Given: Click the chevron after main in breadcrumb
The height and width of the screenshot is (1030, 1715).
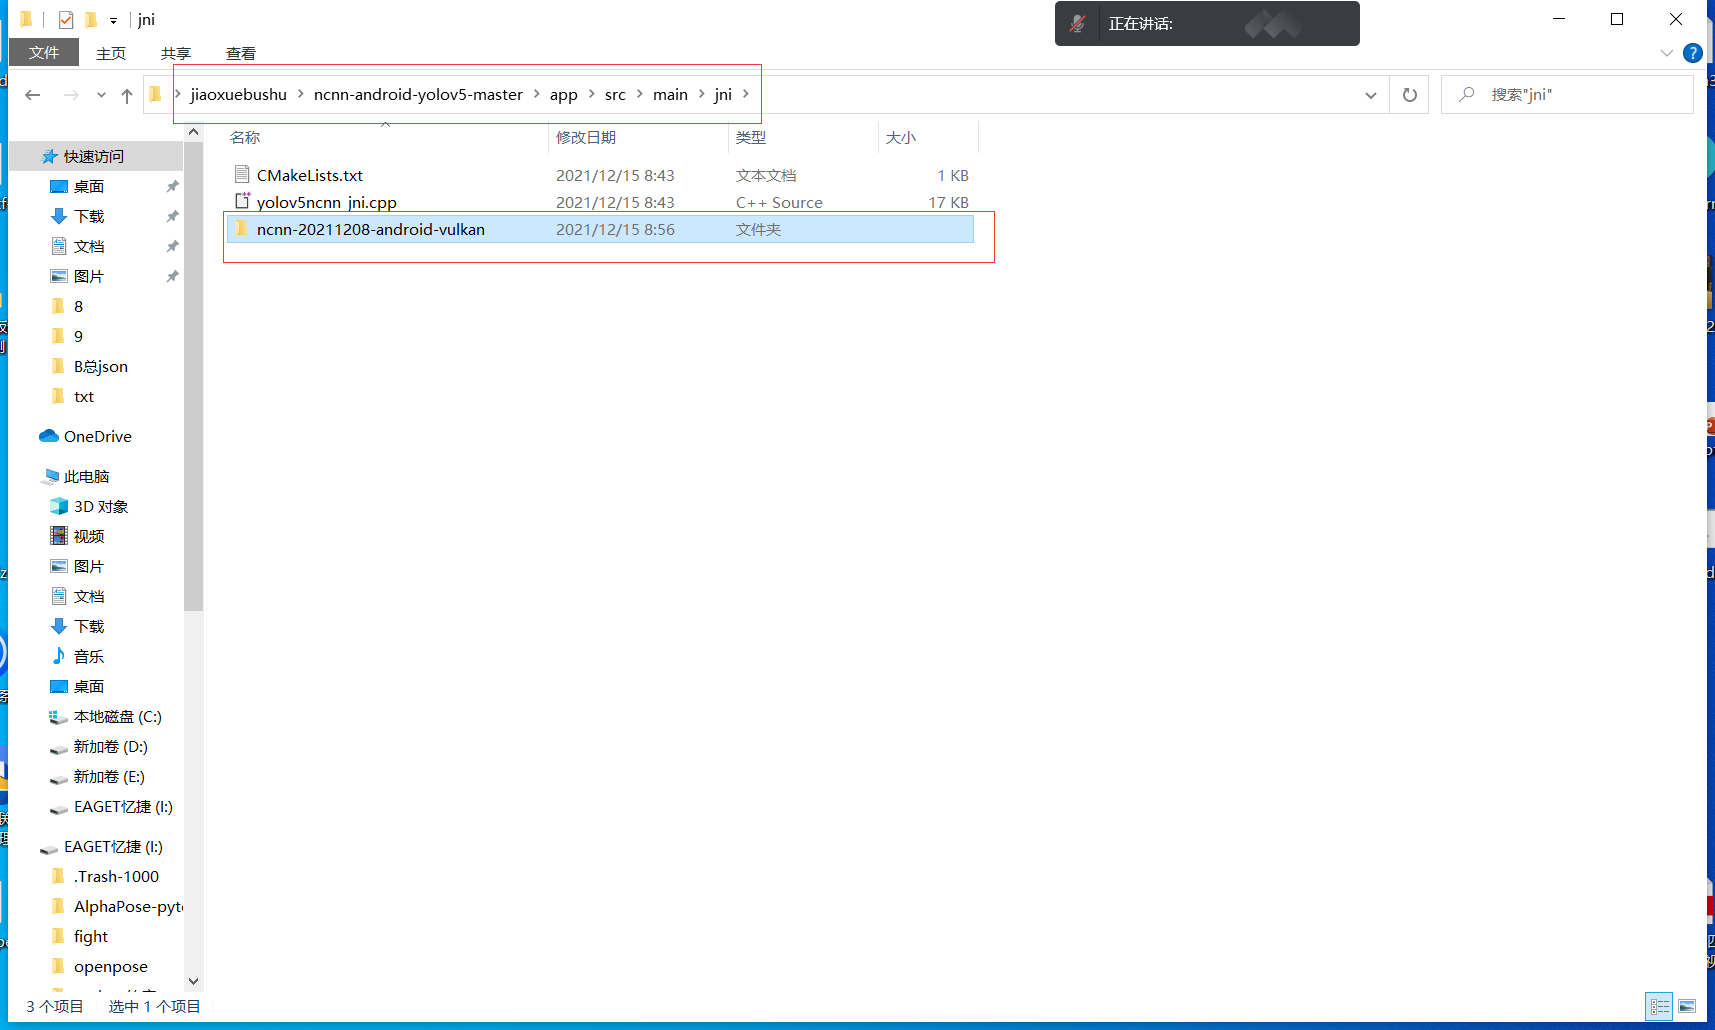Looking at the screenshot, I should click(x=699, y=94).
